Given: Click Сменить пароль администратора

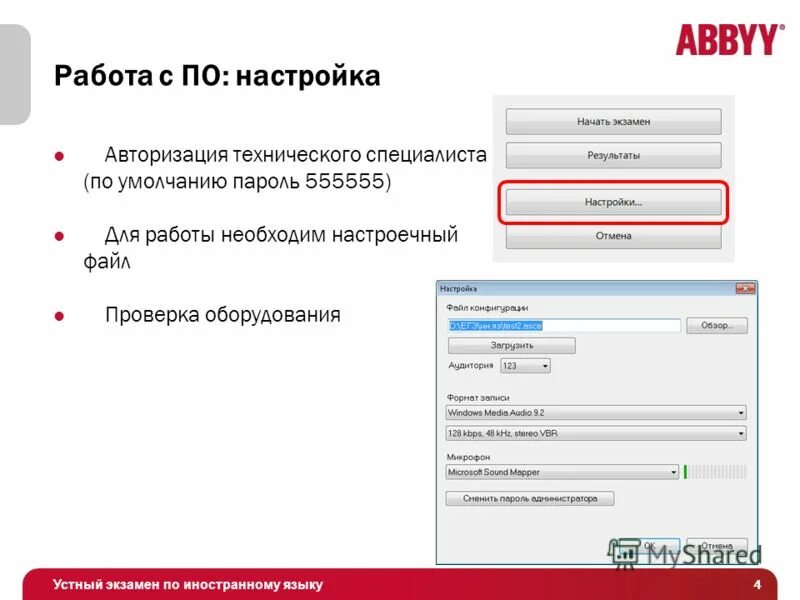Looking at the screenshot, I should [x=530, y=497].
